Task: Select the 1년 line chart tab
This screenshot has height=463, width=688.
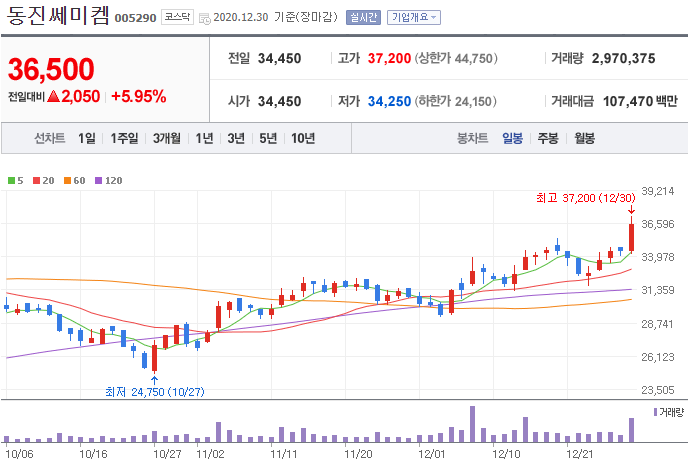Action: [204, 139]
